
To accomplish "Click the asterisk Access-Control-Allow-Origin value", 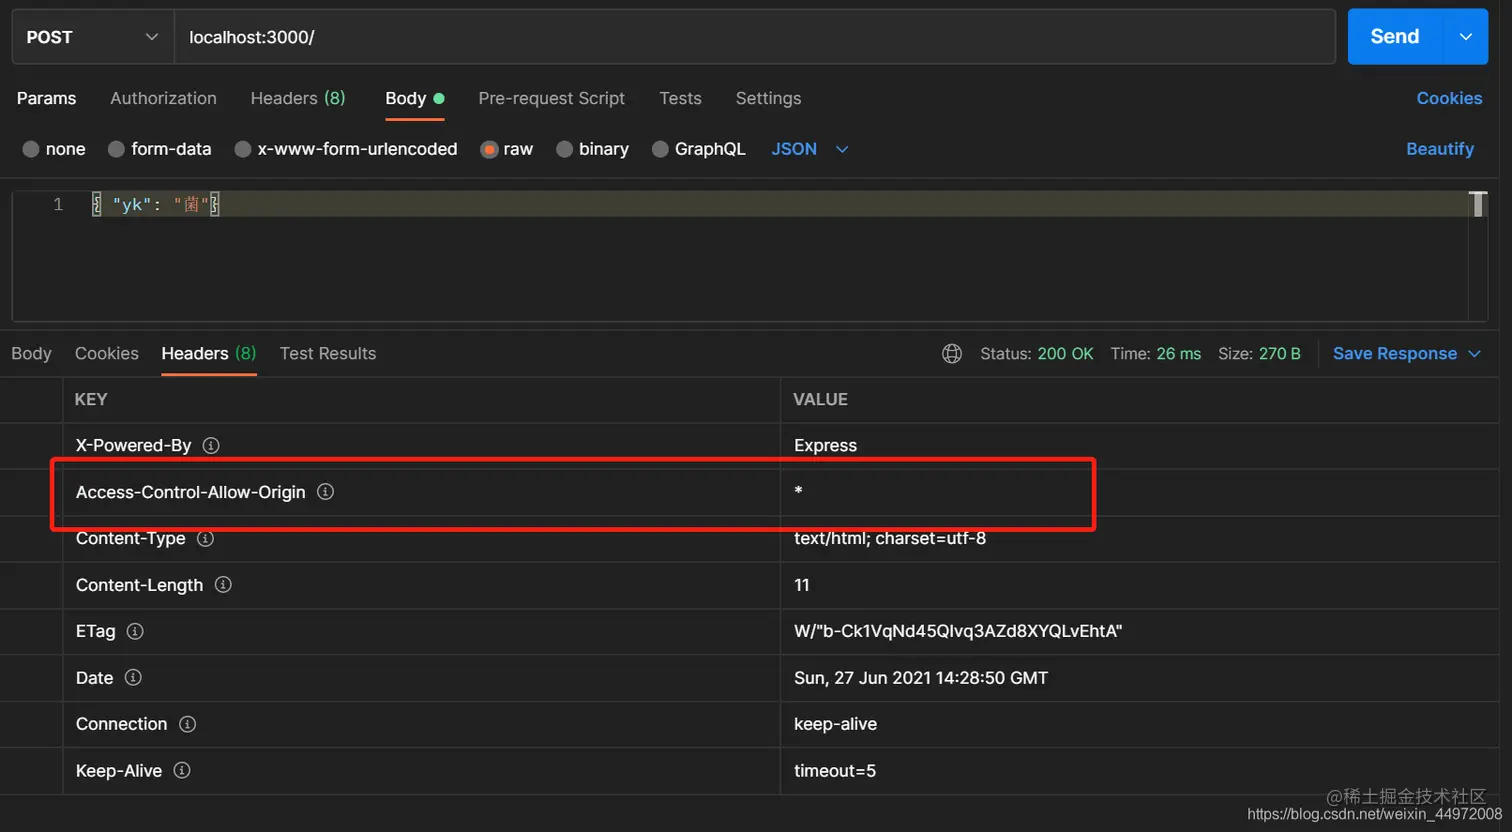I will pyautogui.click(x=798, y=491).
